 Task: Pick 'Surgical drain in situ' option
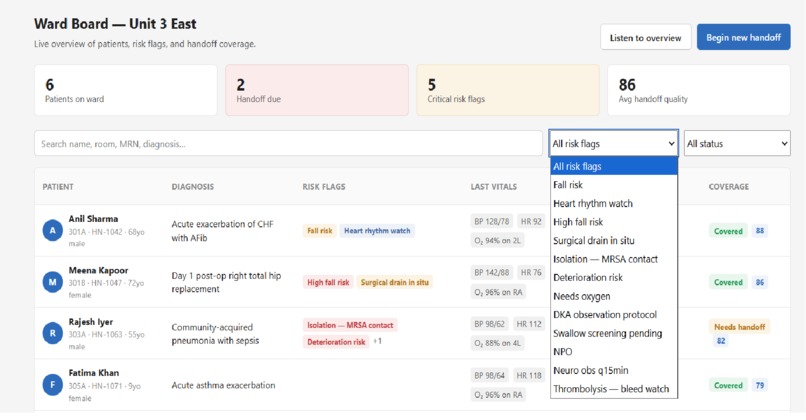click(x=614, y=240)
